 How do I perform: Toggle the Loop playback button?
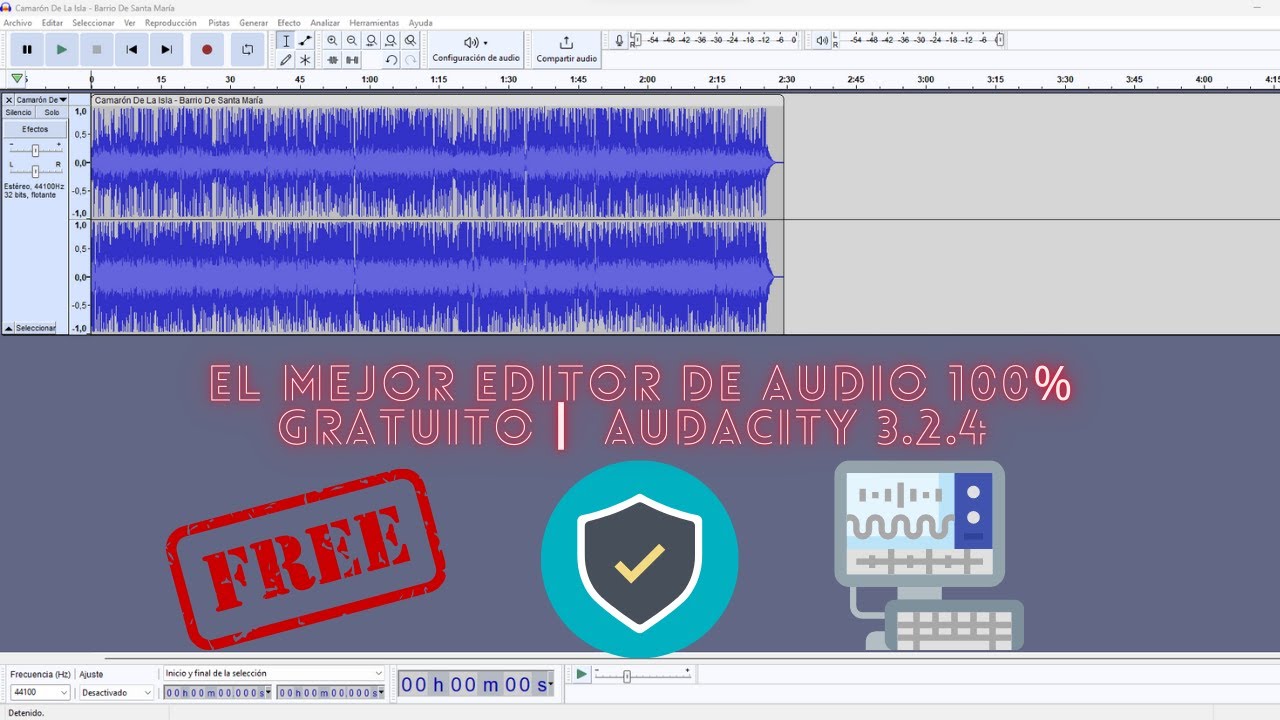247,49
